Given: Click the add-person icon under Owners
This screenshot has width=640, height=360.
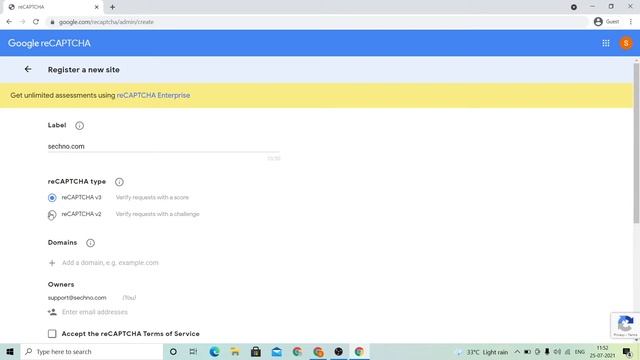Looking at the screenshot, I should (x=52, y=312).
